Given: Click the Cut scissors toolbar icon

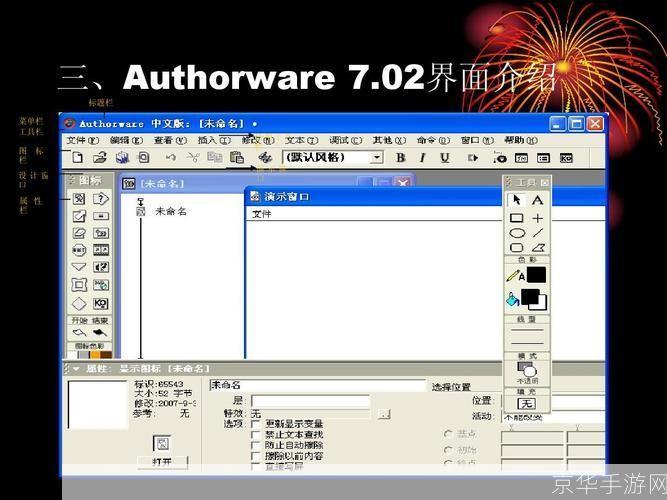Looking at the screenshot, I should [193, 157].
